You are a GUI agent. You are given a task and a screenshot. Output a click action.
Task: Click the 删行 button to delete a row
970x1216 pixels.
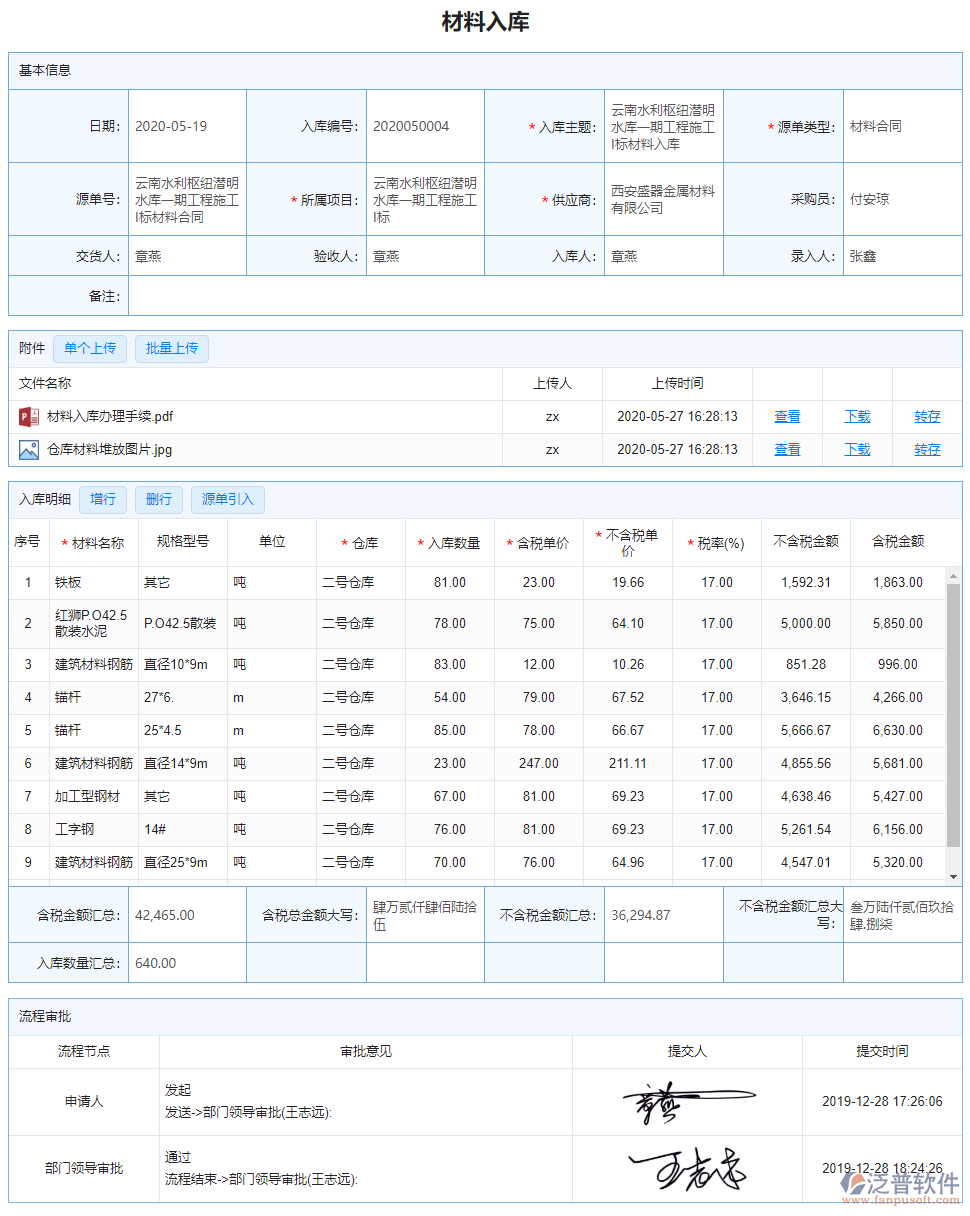pyautogui.click(x=158, y=499)
